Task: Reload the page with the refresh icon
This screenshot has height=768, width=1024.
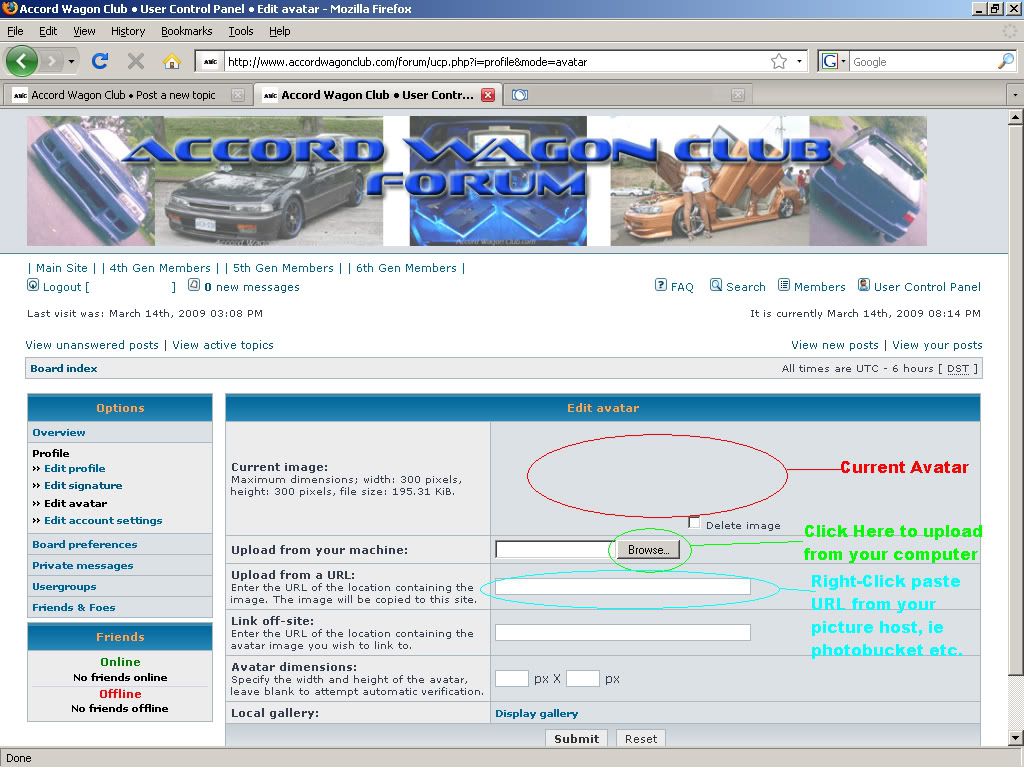Action: 100,61
